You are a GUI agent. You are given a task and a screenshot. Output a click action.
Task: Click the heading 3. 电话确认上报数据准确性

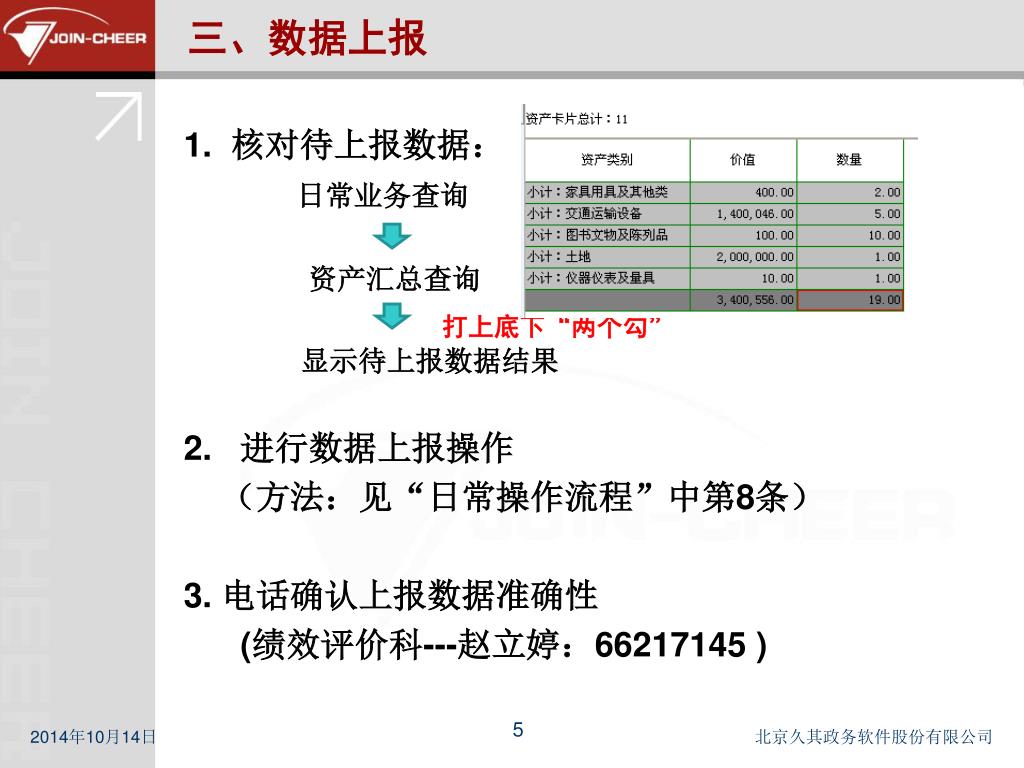pos(391,596)
